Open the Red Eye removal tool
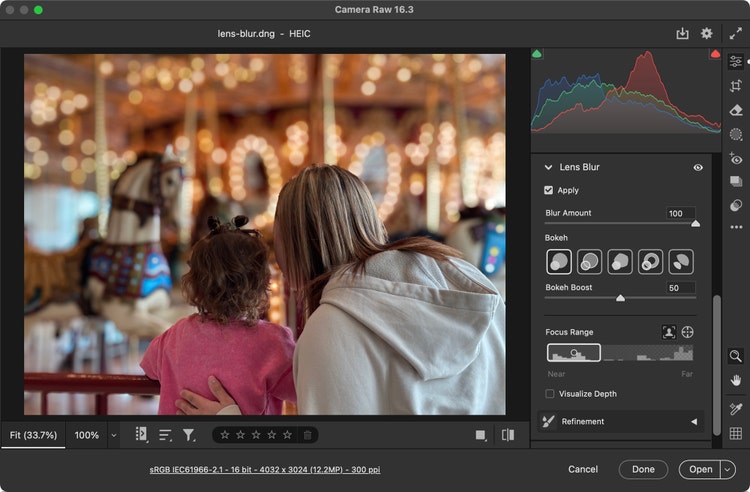 pos(736,158)
